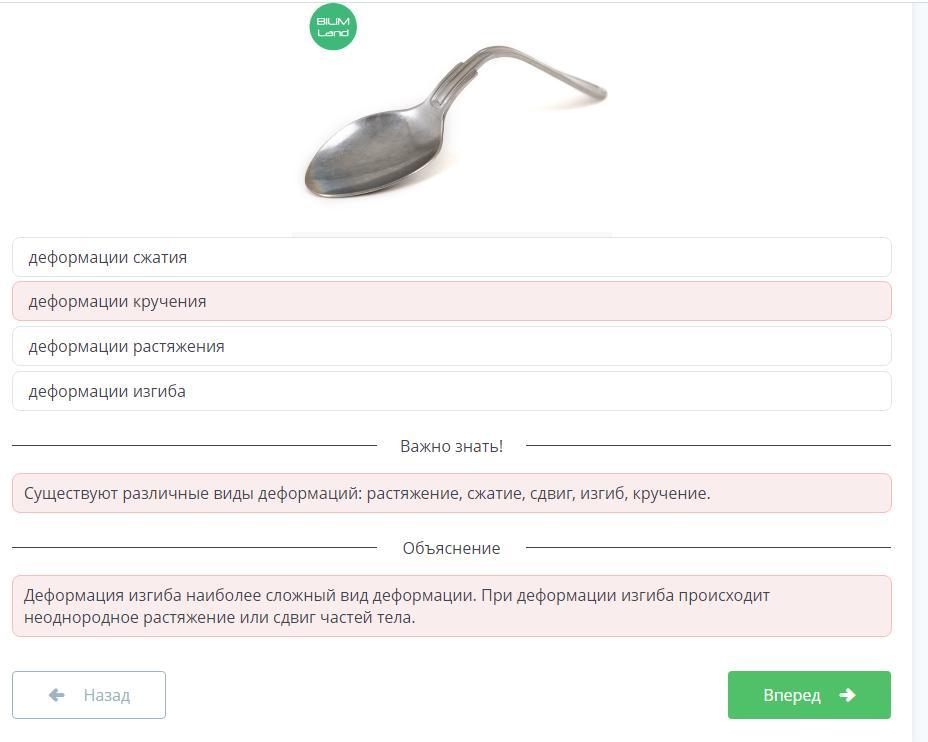Image resolution: width=928 pixels, height=742 pixels.
Task: Click the word "Назад" label text
Action: pyautogui.click(x=106, y=695)
